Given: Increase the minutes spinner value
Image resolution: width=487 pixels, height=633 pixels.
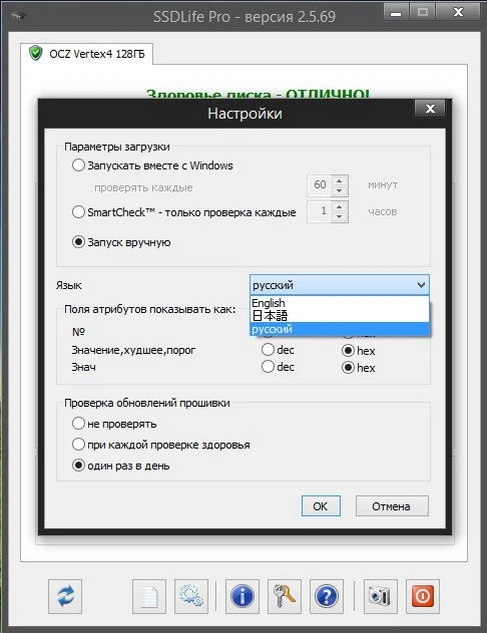Looking at the screenshot, I should [340, 180].
